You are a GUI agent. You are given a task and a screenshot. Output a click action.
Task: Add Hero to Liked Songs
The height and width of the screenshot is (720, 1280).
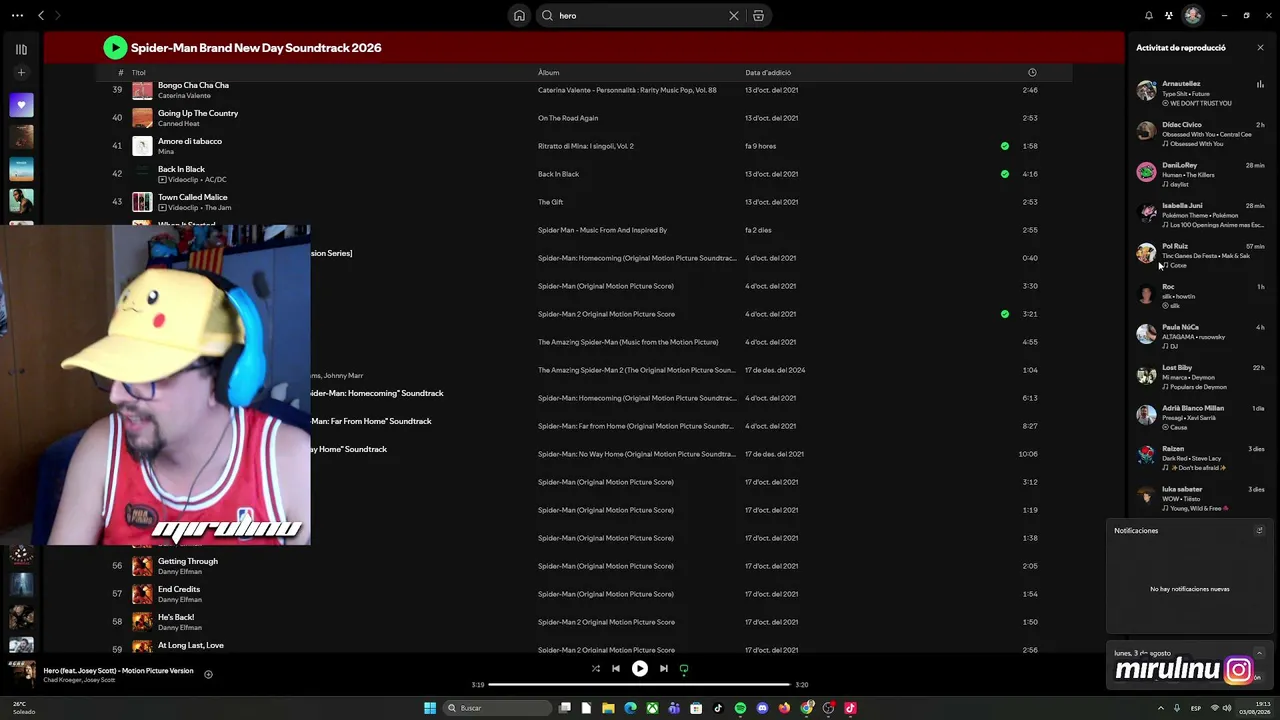(208, 674)
